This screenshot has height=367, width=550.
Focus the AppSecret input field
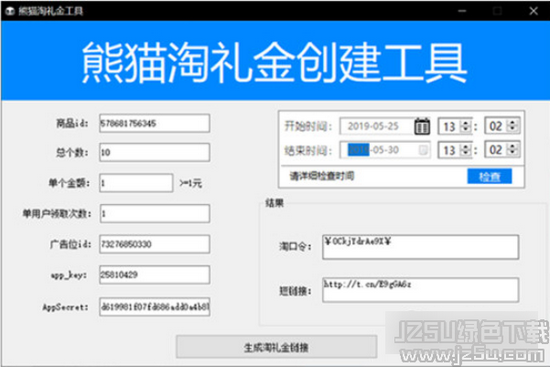click(155, 307)
